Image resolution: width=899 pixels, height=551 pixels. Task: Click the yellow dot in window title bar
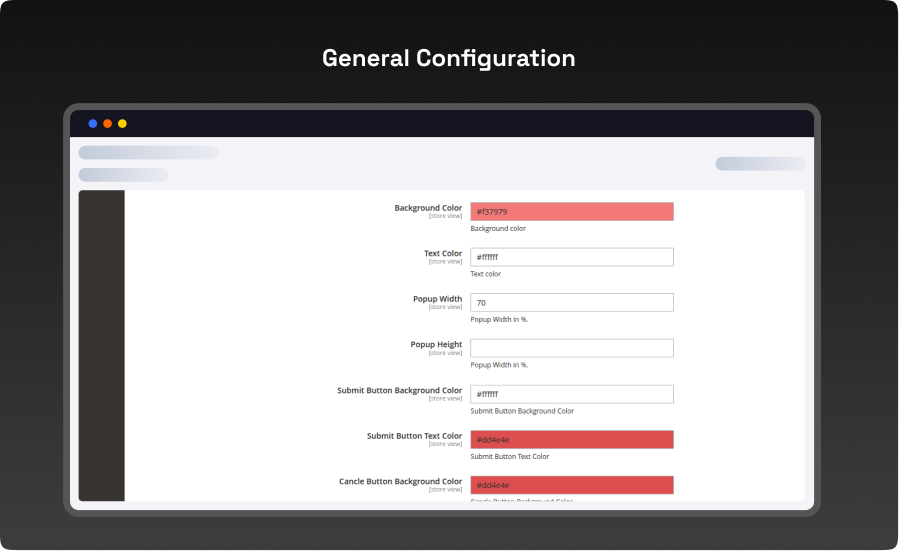pos(122,124)
